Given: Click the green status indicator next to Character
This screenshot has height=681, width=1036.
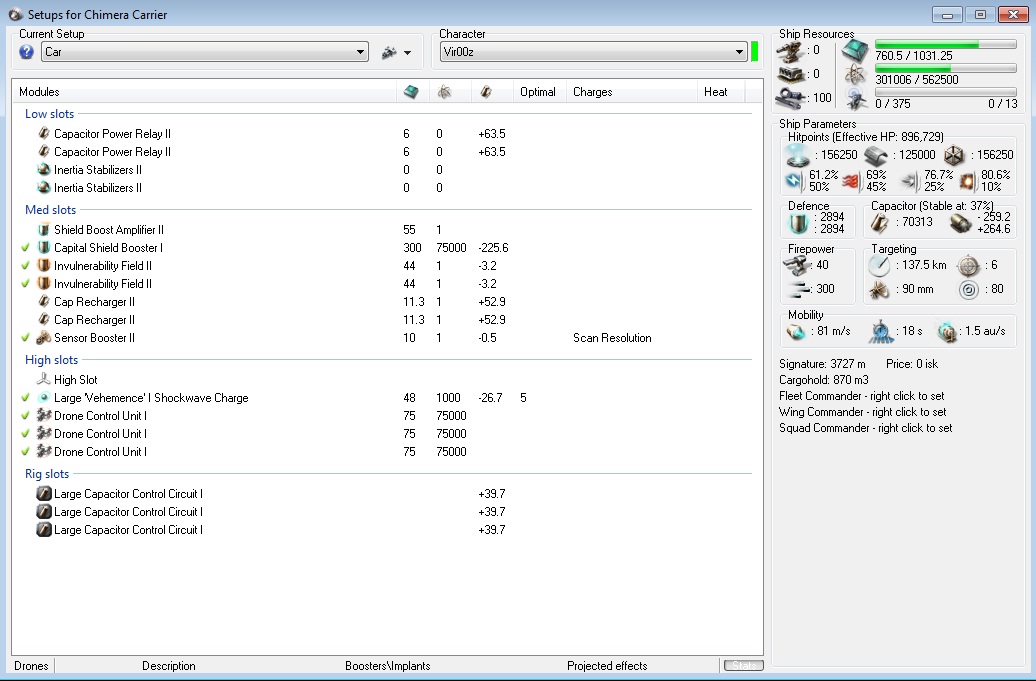Looking at the screenshot, I should [755, 52].
